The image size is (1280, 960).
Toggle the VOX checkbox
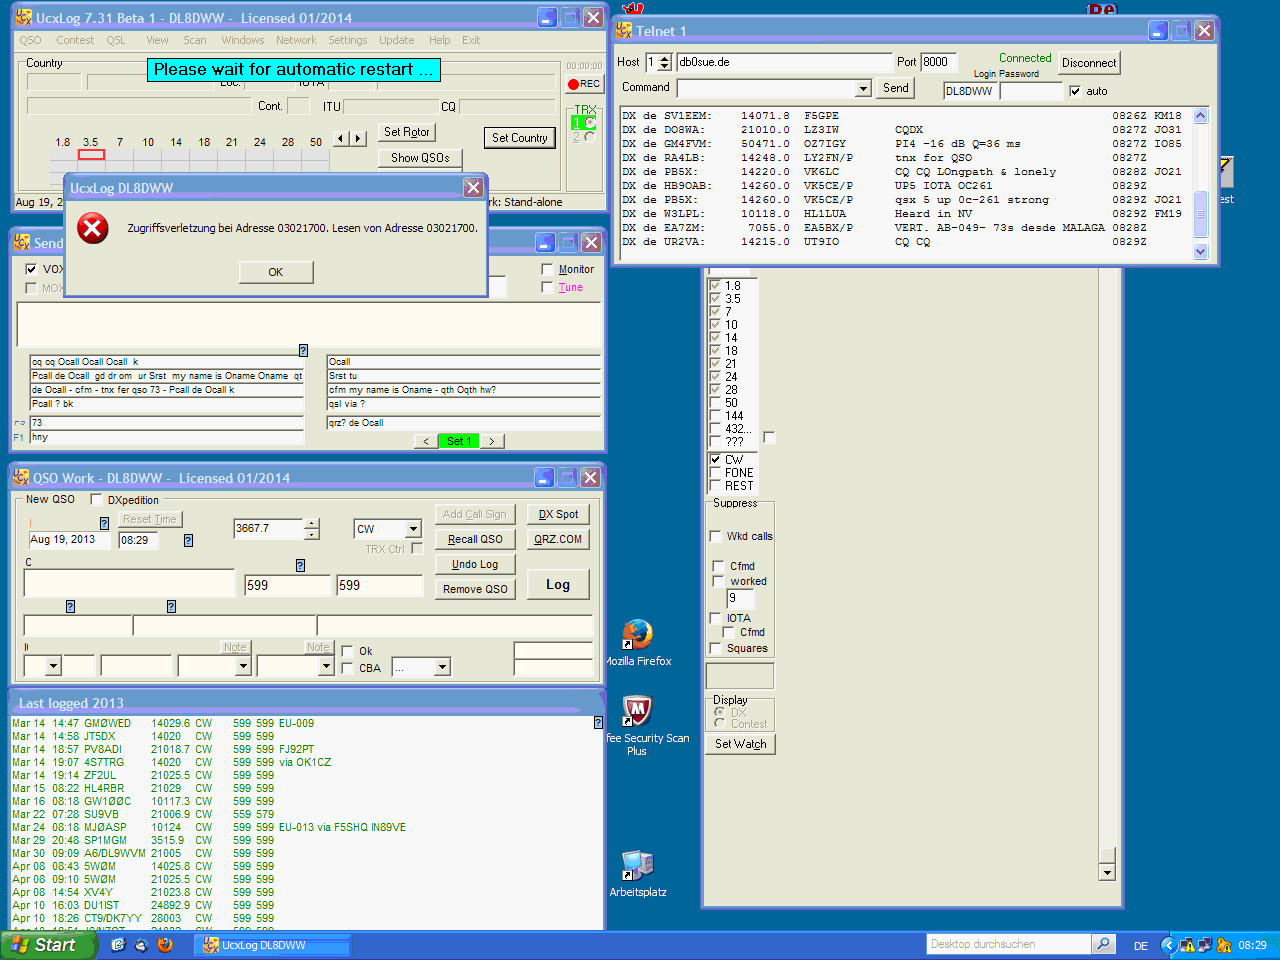[x=31, y=269]
